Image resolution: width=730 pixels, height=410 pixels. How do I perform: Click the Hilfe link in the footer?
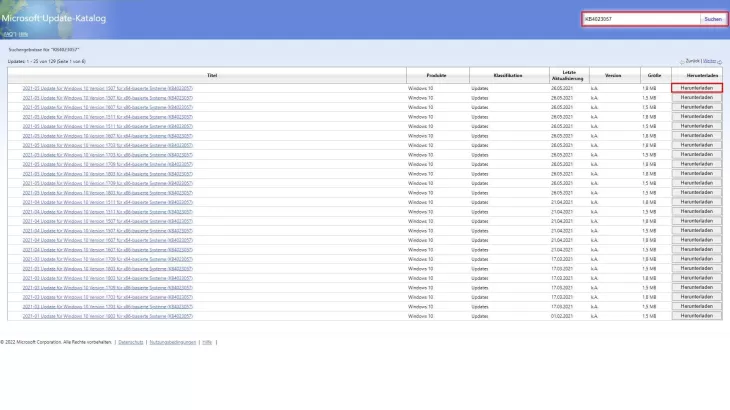(206, 342)
